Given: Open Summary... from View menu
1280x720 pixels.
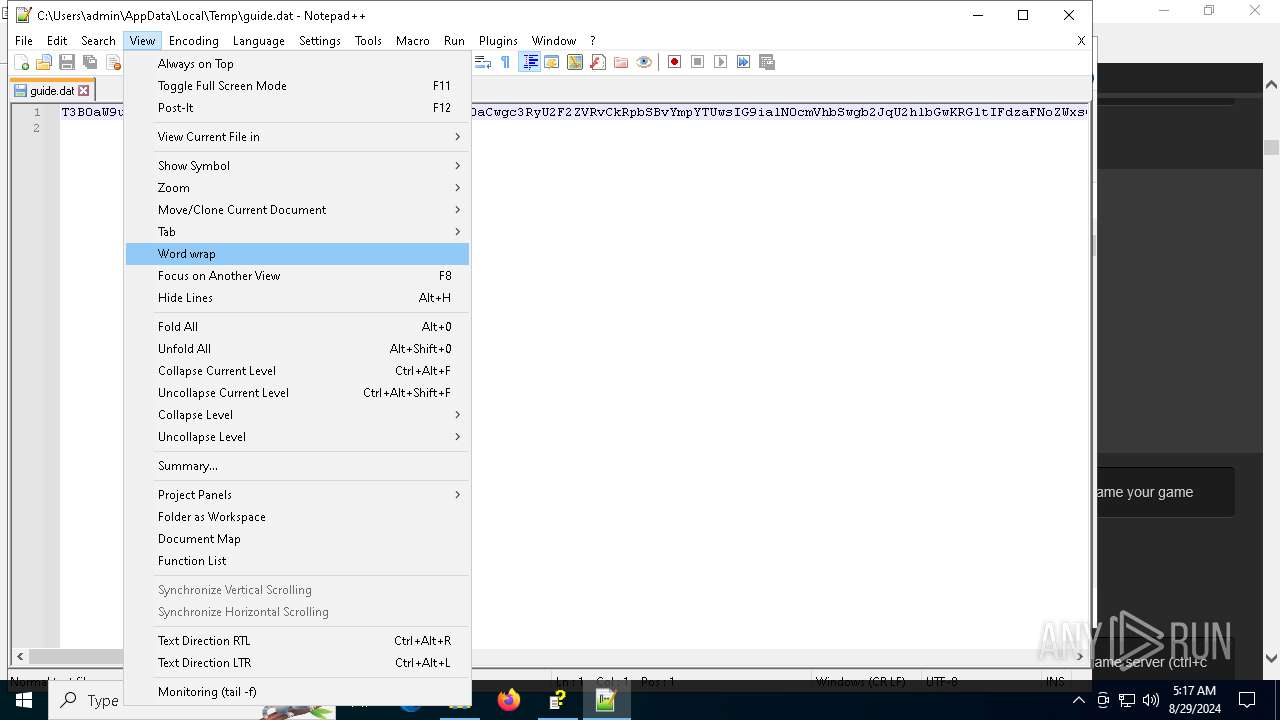Looking at the screenshot, I should click(x=297, y=466).
